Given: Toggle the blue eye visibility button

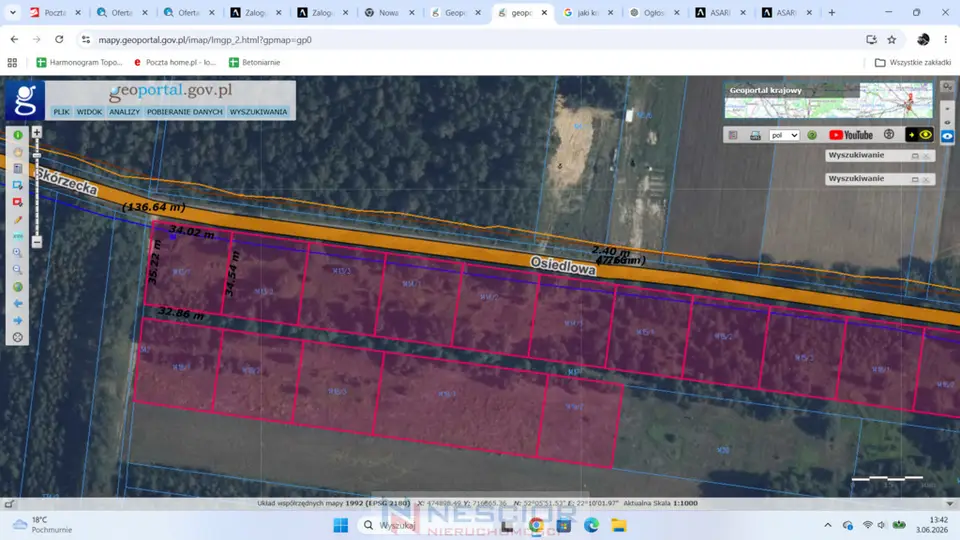Looking at the screenshot, I should click(947, 136).
